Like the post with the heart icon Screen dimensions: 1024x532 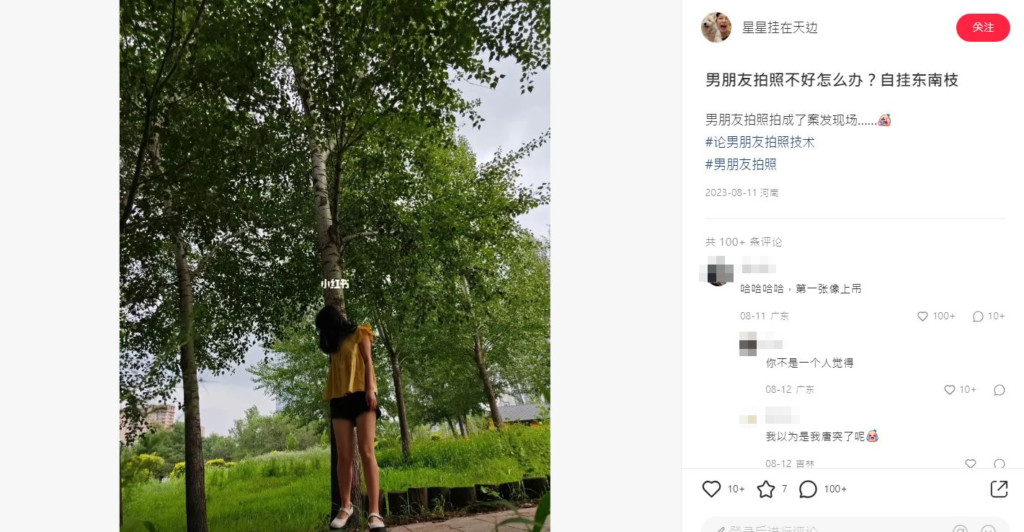point(711,489)
